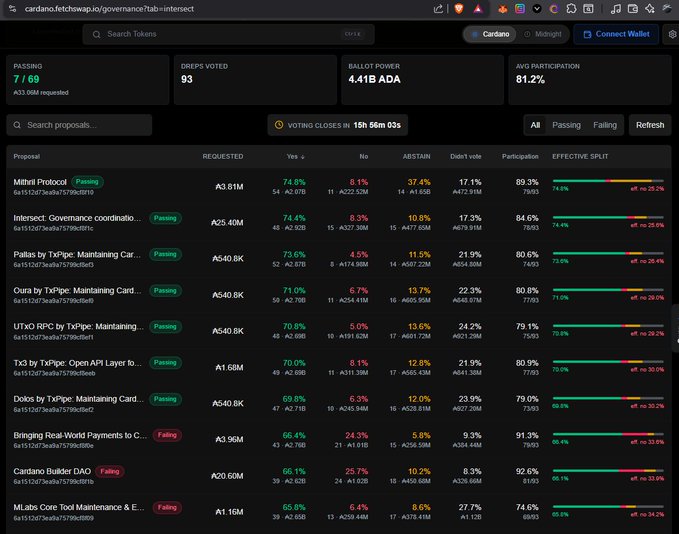Open the browser extensions puzzle icon

(x=571, y=9)
